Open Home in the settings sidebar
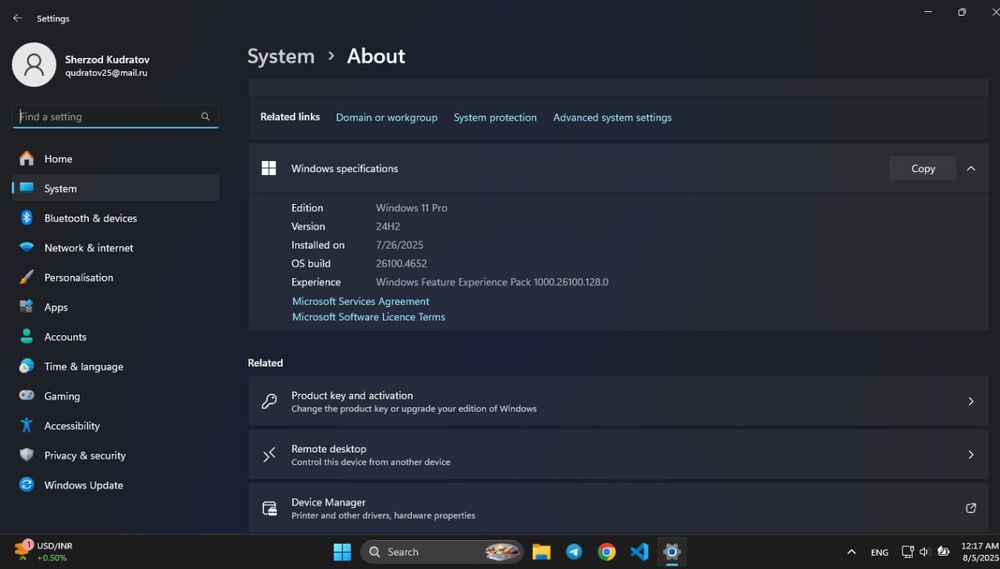Screen dimensions: 1000x569 (115, 159)
